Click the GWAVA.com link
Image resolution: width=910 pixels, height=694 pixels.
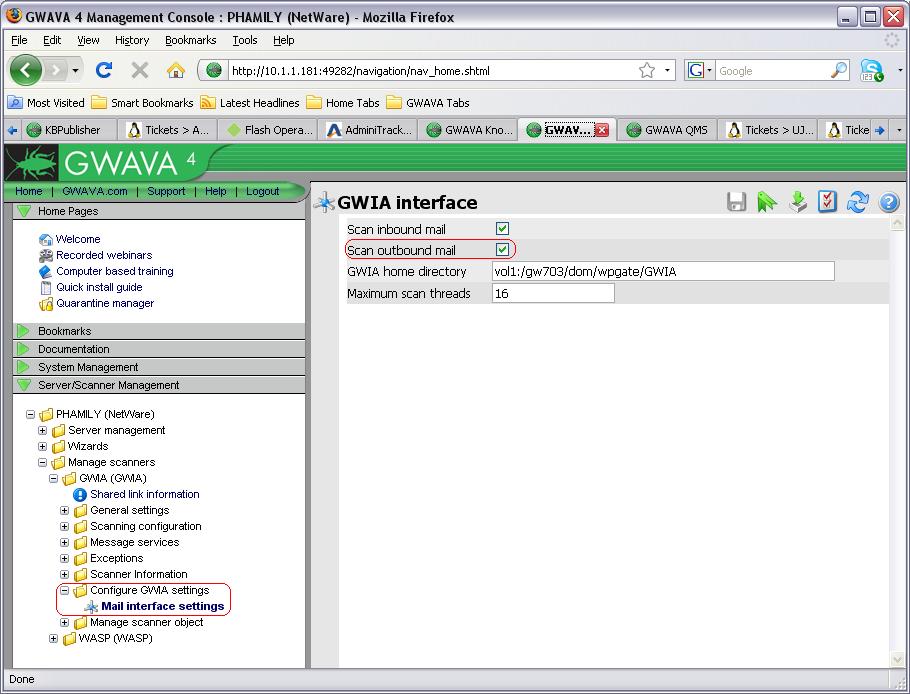click(95, 191)
